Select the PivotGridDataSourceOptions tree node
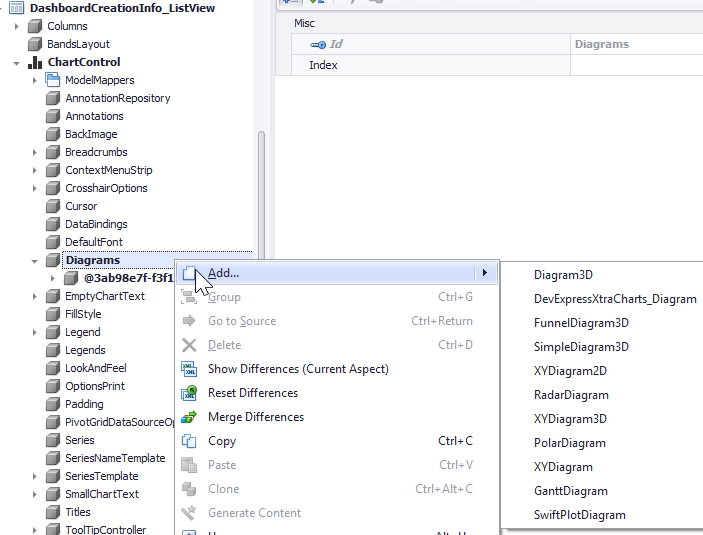703x535 pixels. pos(119,422)
